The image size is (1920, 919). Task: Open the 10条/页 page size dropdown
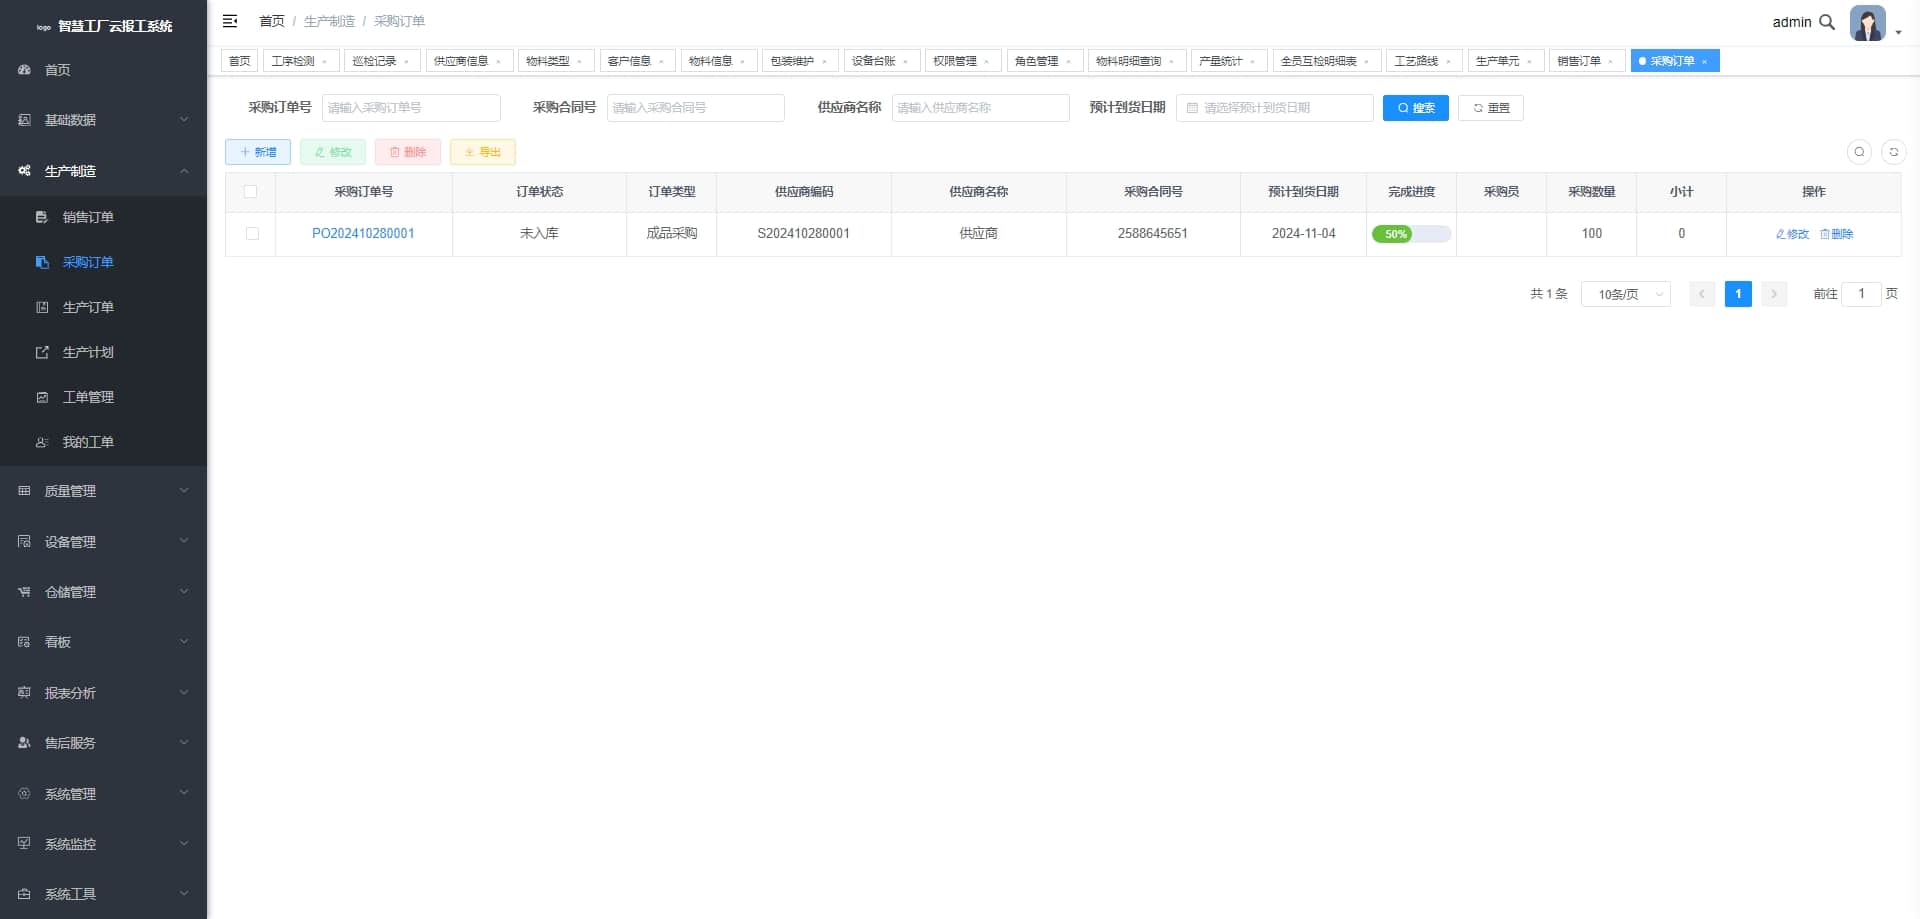click(1626, 294)
